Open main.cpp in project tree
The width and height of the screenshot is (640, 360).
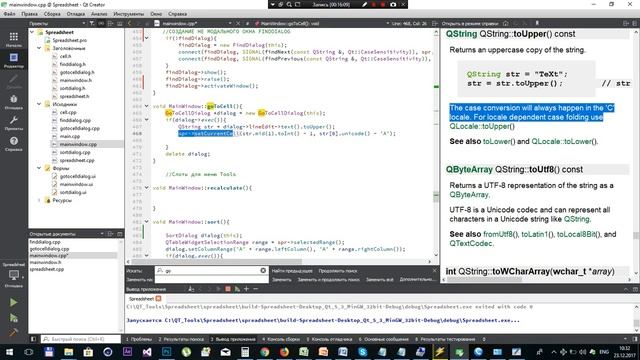point(69,136)
